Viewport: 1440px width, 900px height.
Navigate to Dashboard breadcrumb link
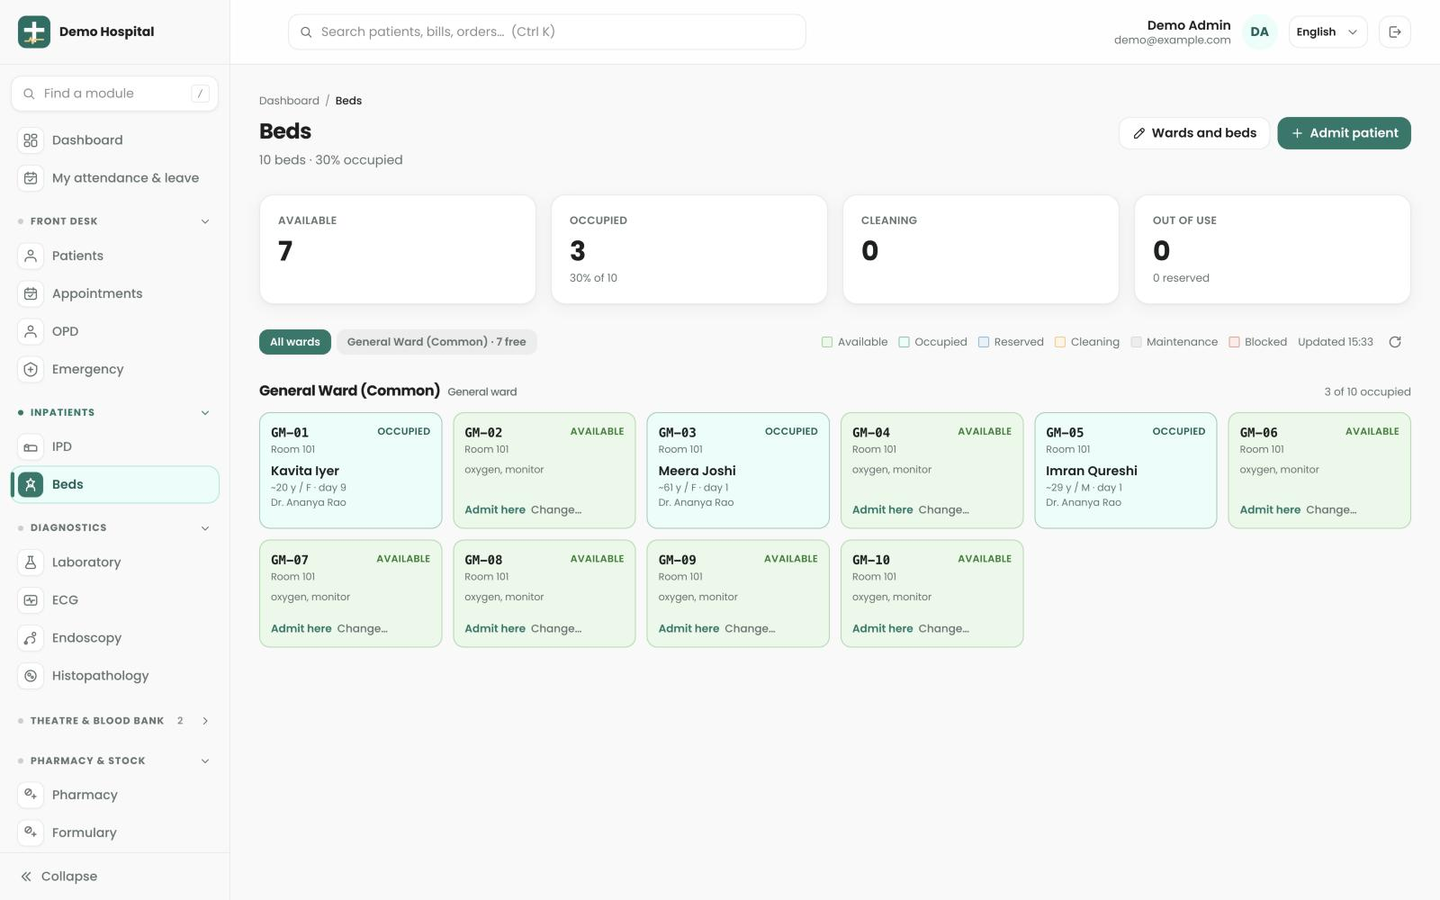click(x=289, y=101)
